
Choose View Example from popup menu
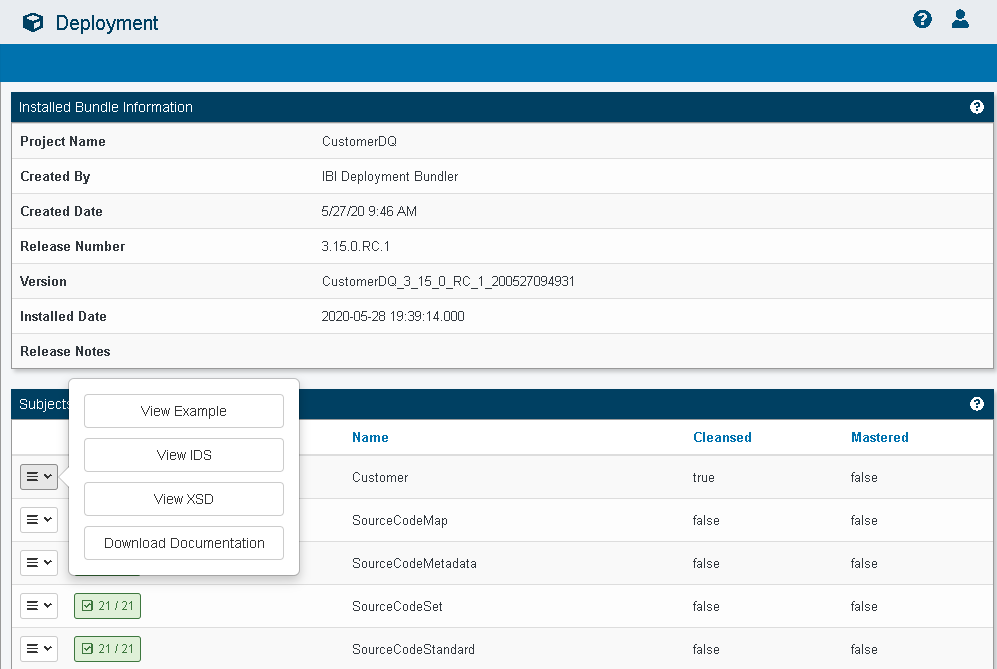pyautogui.click(x=184, y=411)
